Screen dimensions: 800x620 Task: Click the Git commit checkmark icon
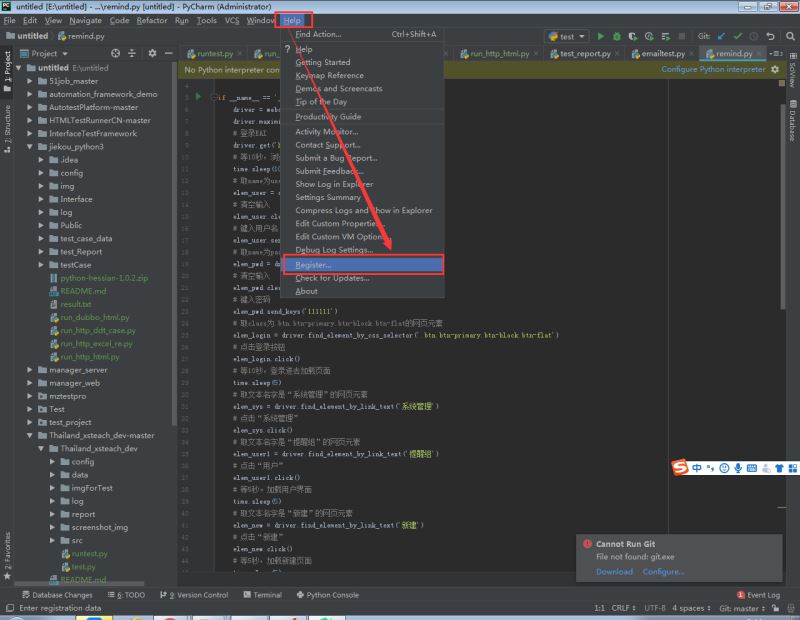coord(738,36)
